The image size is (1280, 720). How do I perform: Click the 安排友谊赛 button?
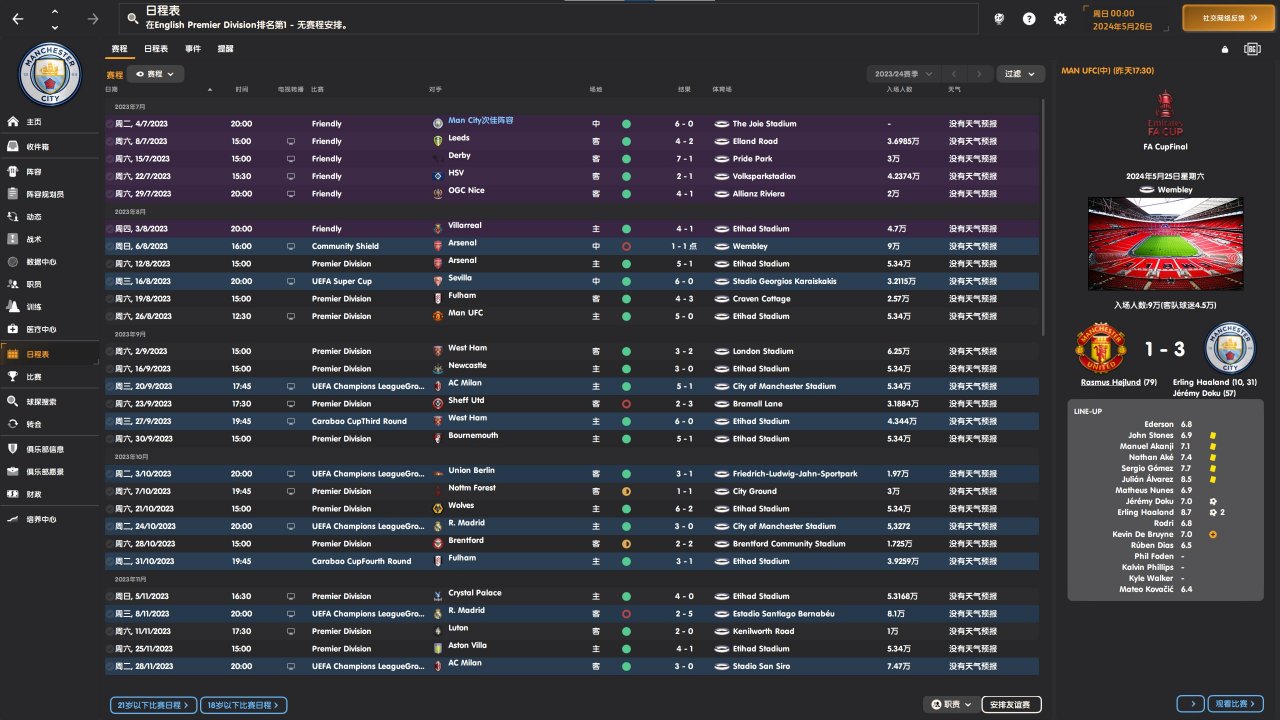click(x=1012, y=705)
